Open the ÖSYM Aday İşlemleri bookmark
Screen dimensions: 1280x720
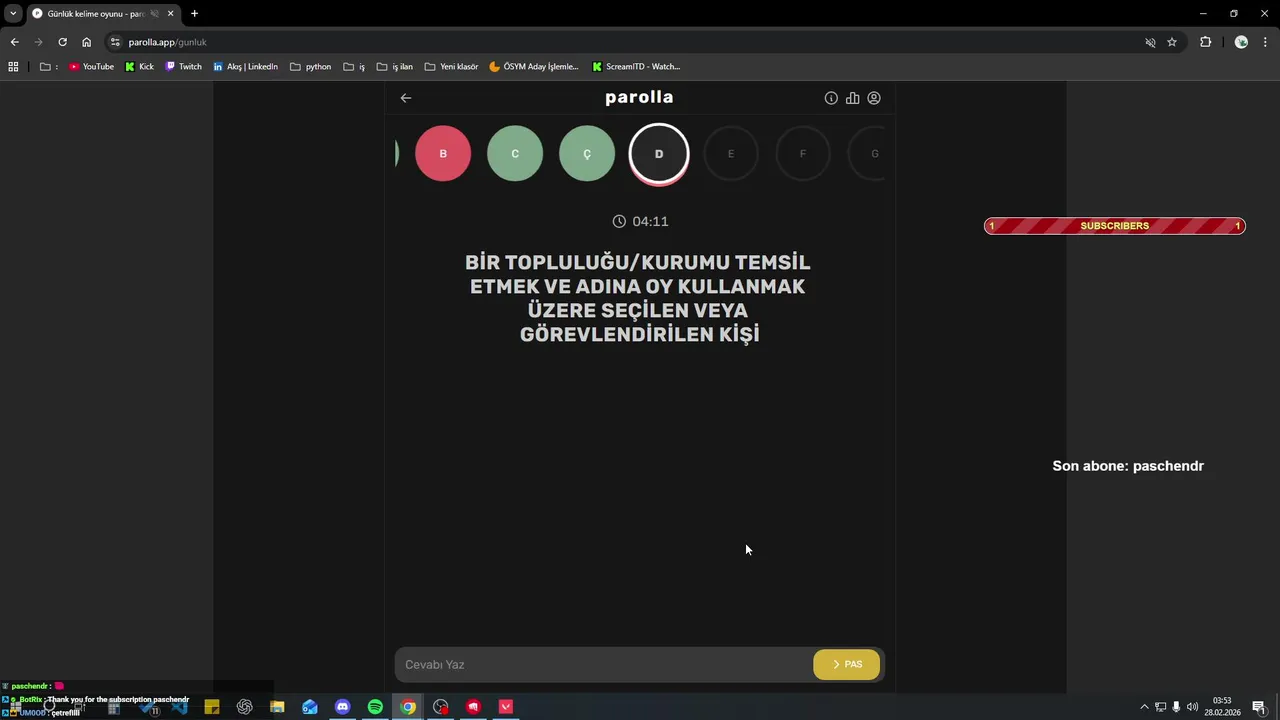(533, 67)
